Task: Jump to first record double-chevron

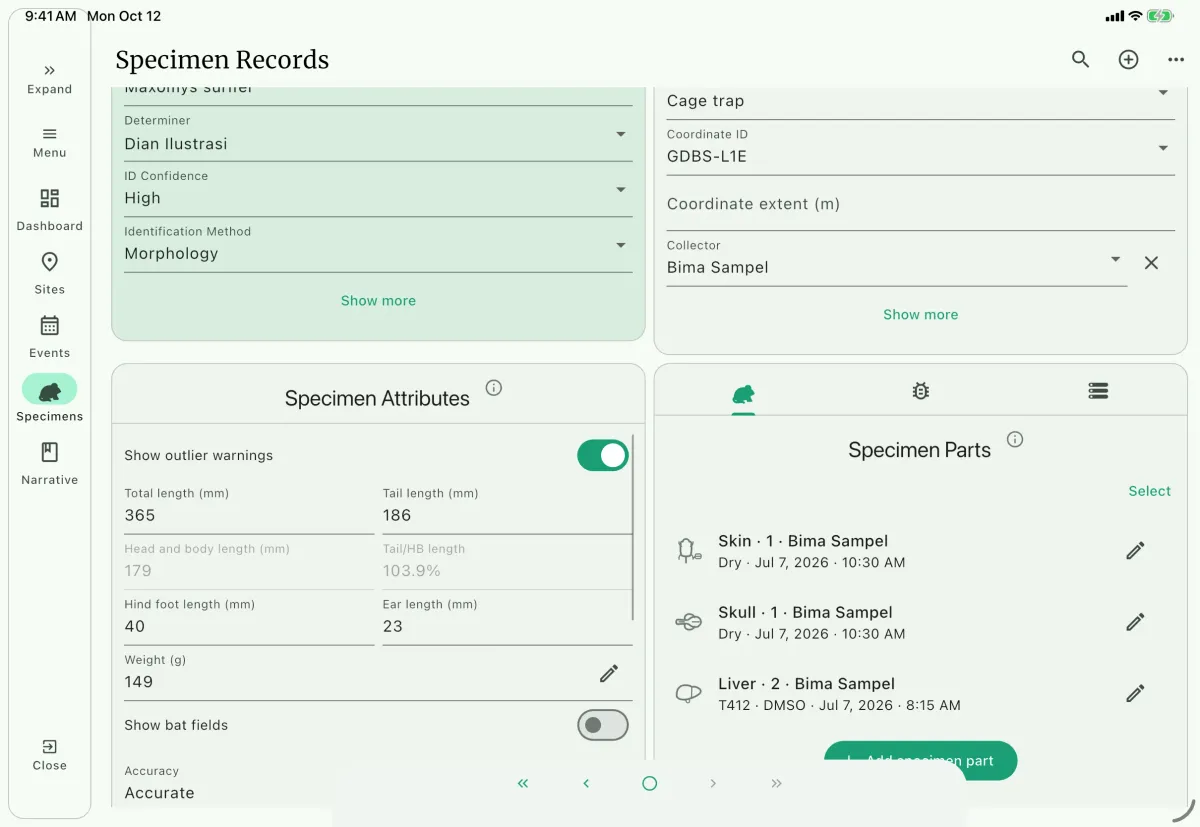Action: click(523, 783)
